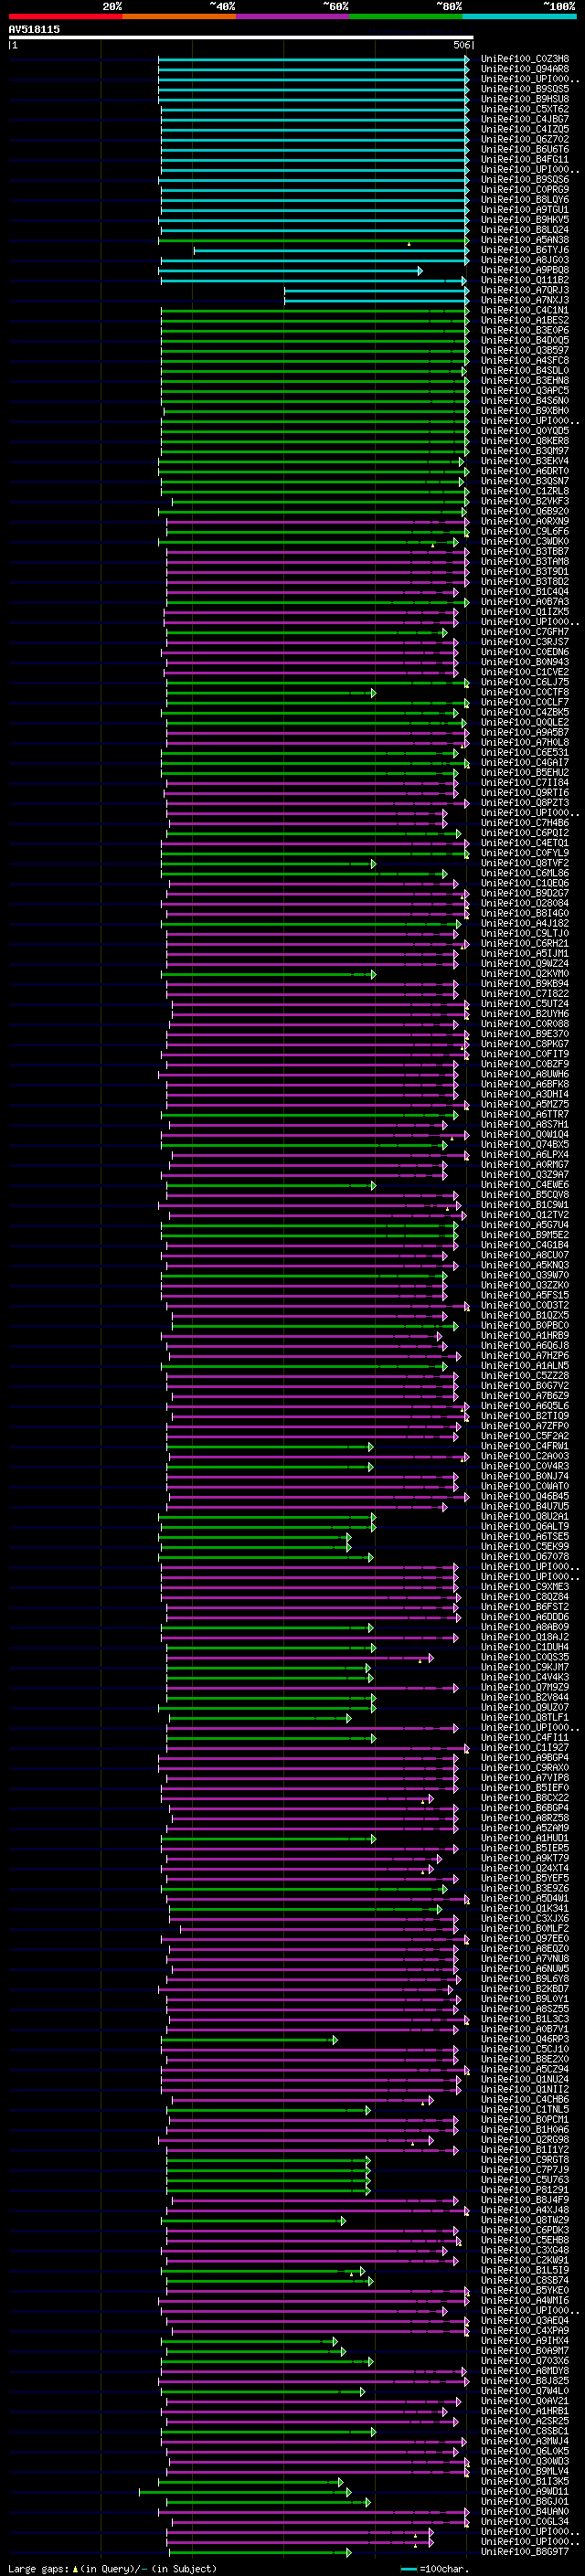Select UniRef100_Q8TVF2 entry
Screen dimensions: 585x2576
point(525,863)
